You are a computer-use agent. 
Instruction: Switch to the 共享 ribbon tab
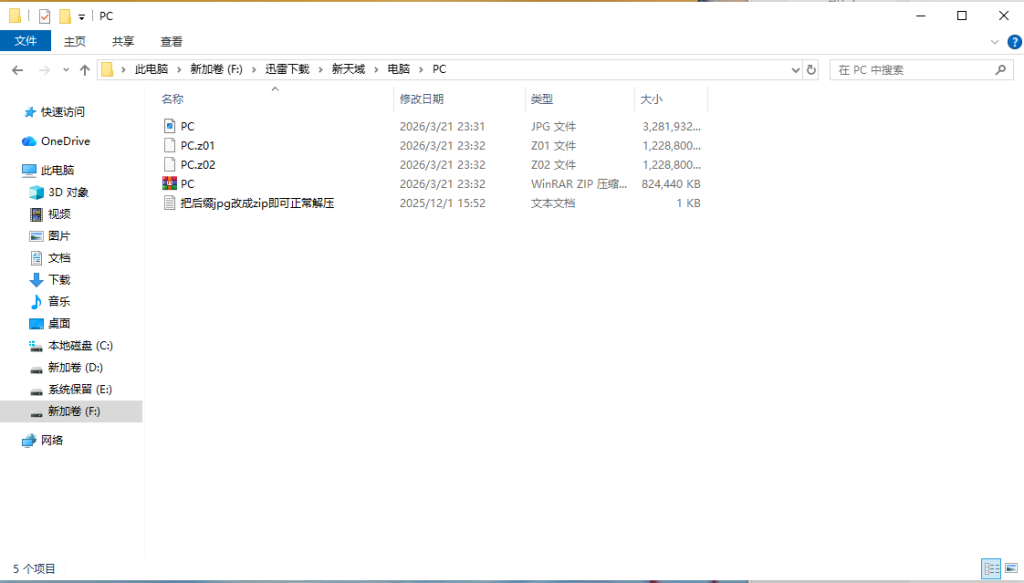click(x=123, y=41)
